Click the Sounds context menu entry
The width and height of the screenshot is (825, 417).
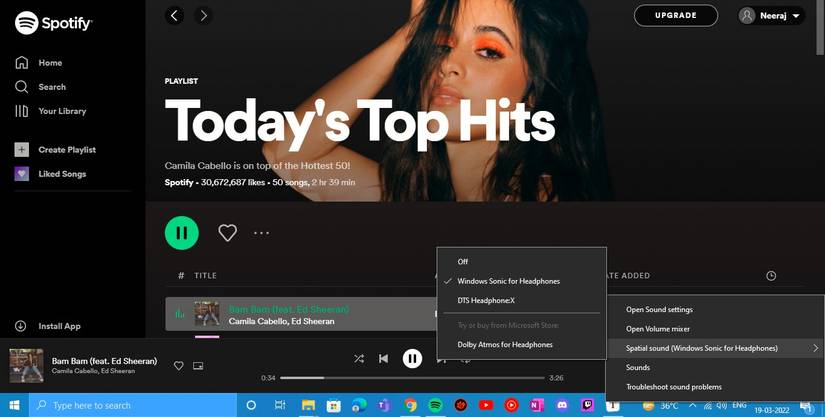pyautogui.click(x=716, y=367)
